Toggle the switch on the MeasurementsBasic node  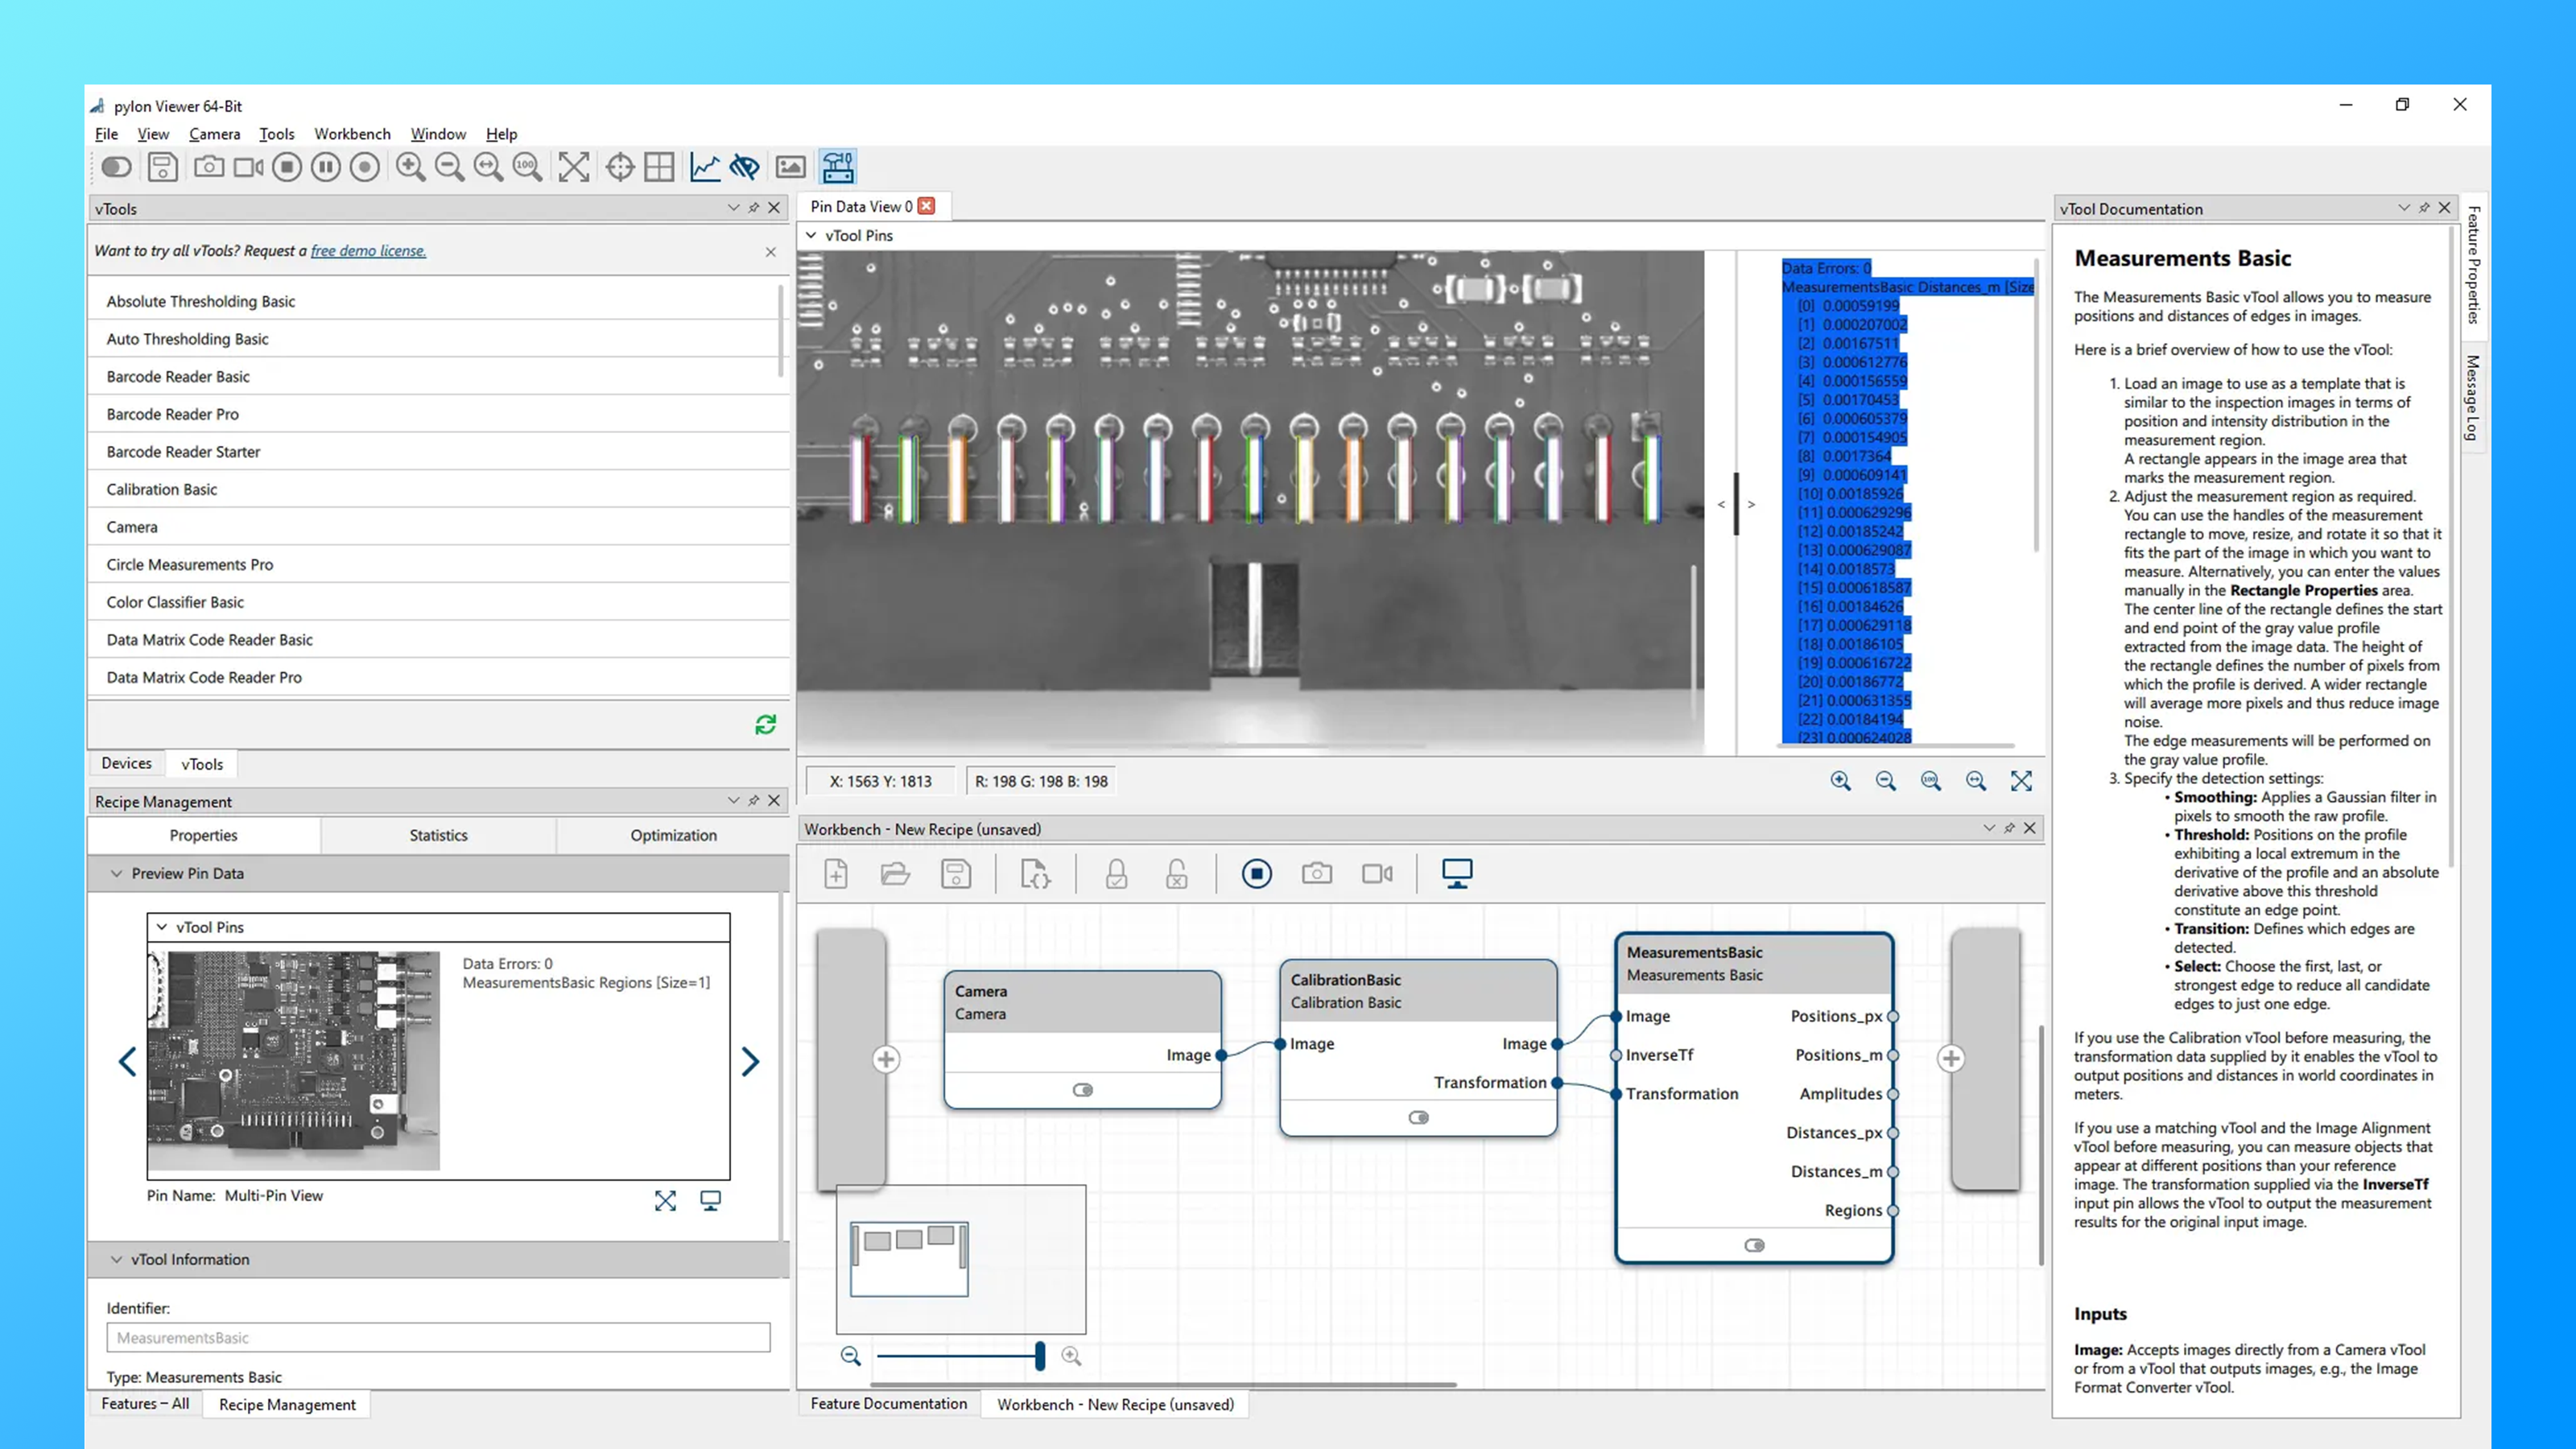pyautogui.click(x=1755, y=1246)
